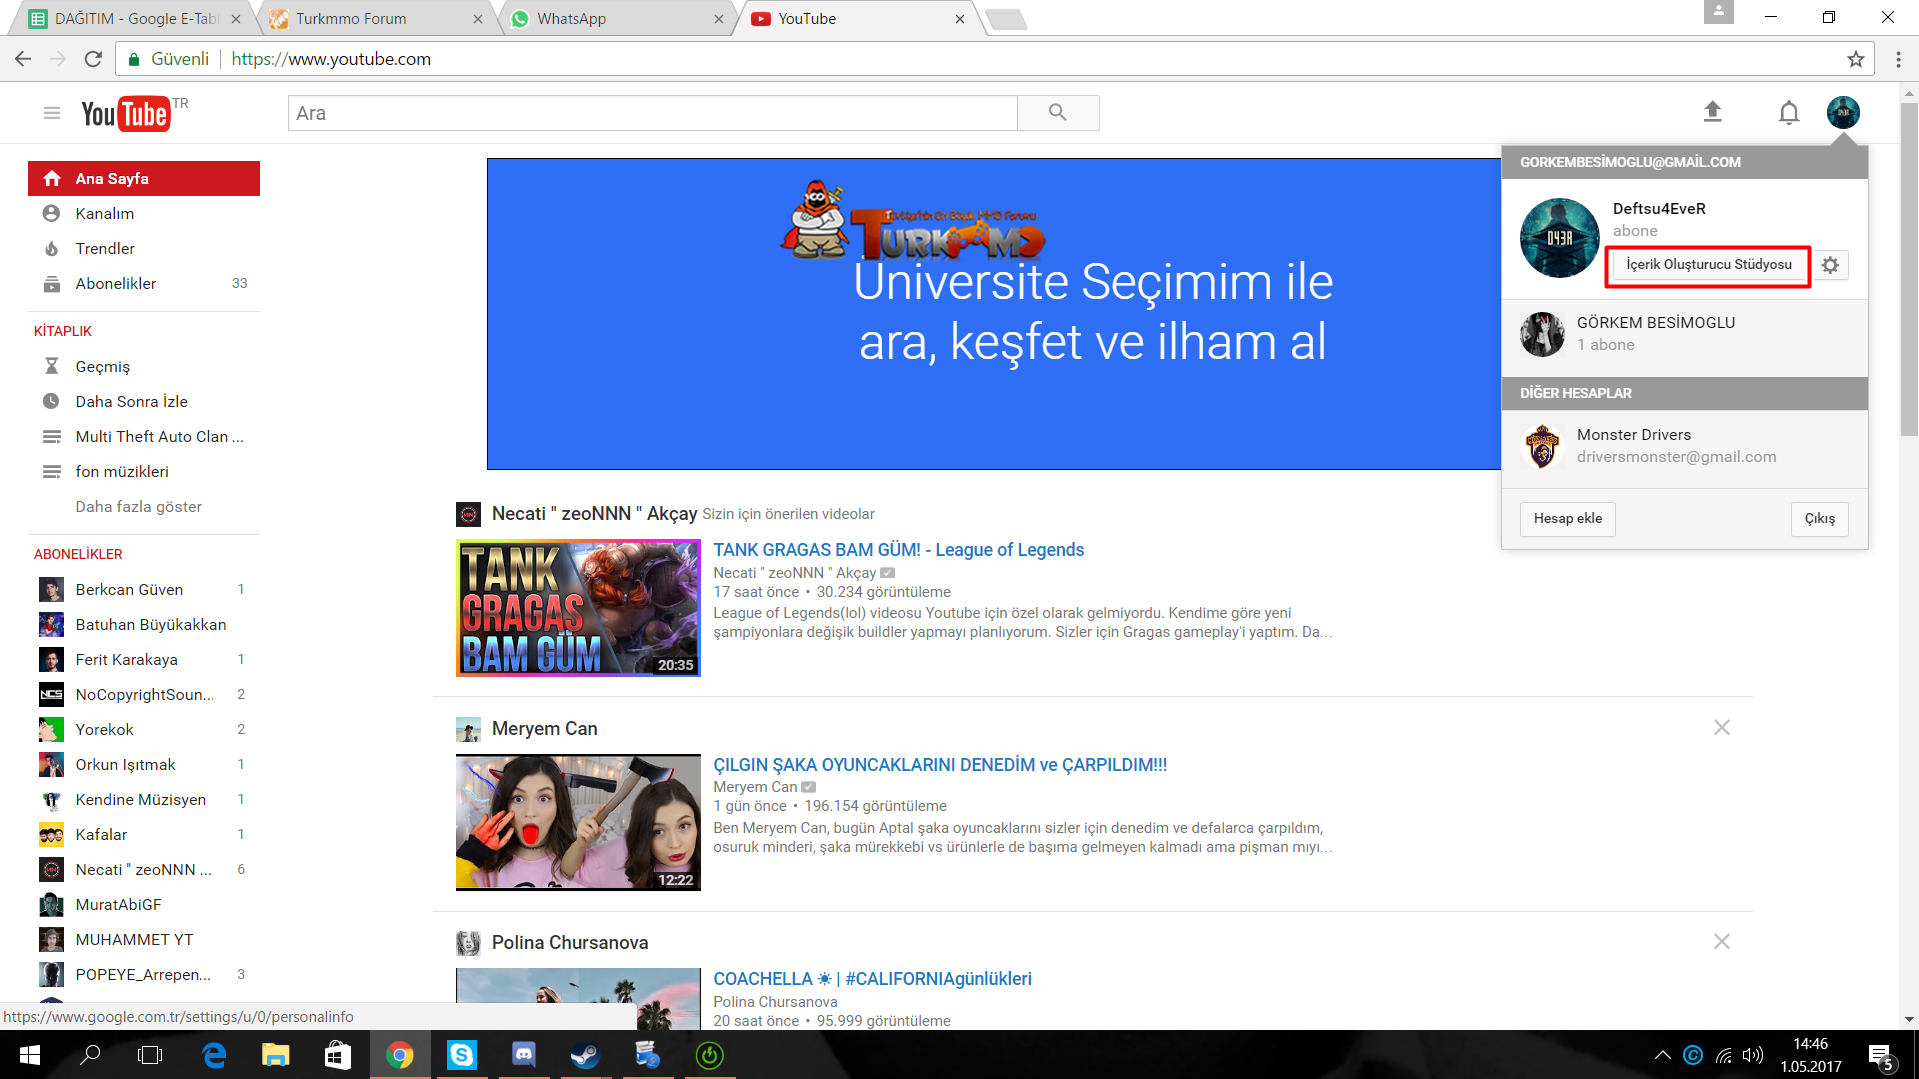The height and width of the screenshot is (1079, 1919).
Task: Open Kanalım in sidebar
Action: pos(144,213)
